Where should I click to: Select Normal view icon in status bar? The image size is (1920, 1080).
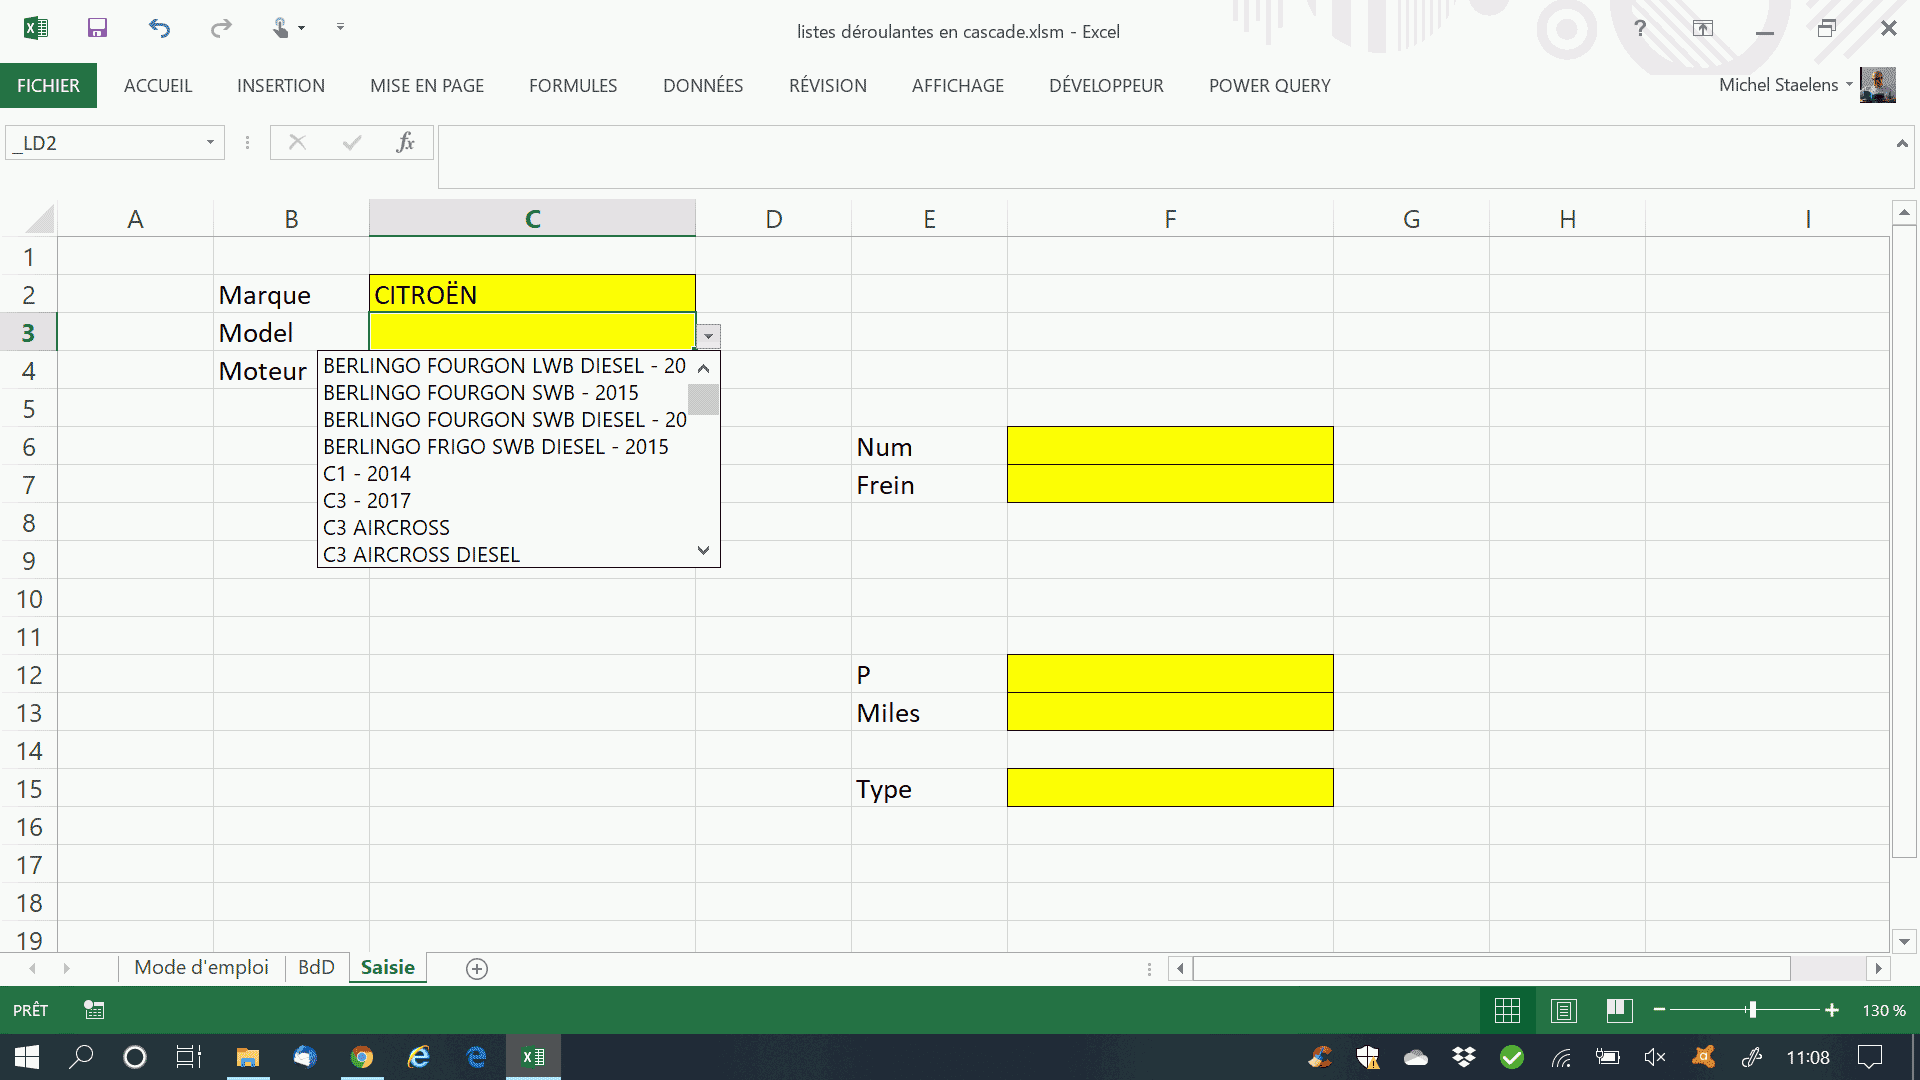point(1507,1010)
